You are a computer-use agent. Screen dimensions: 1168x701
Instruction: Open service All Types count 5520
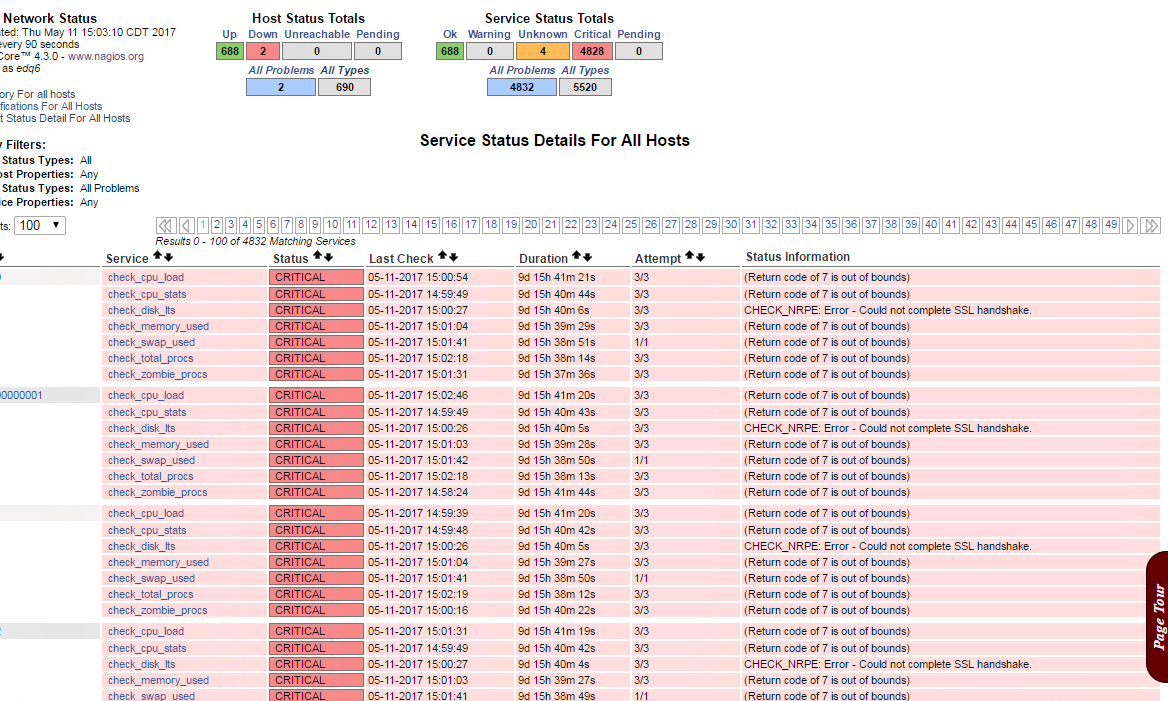point(585,87)
